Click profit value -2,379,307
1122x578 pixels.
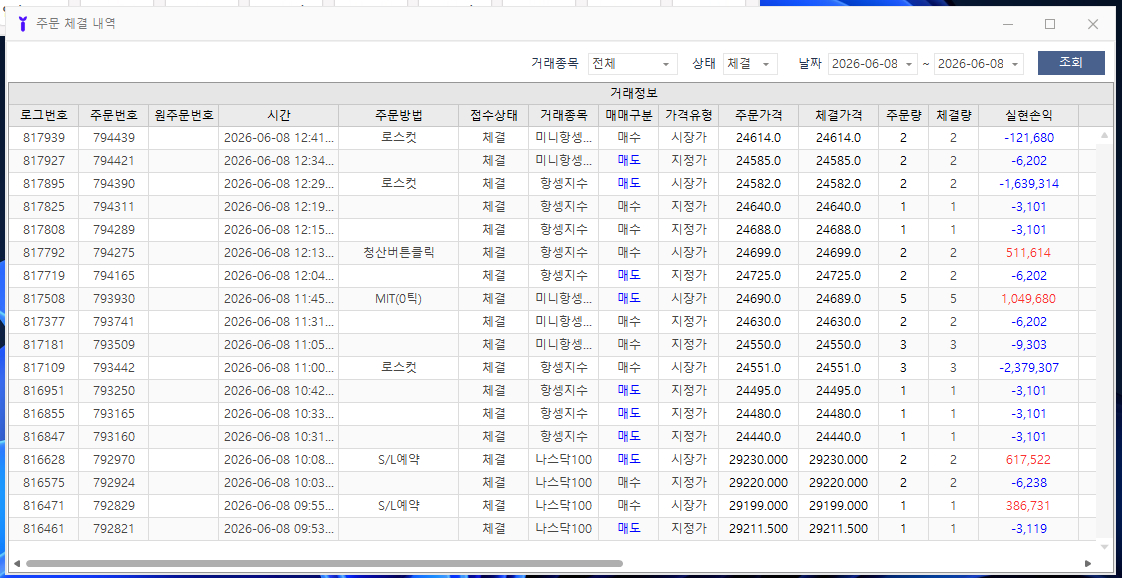pyautogui.click(x=1028, y=367)
